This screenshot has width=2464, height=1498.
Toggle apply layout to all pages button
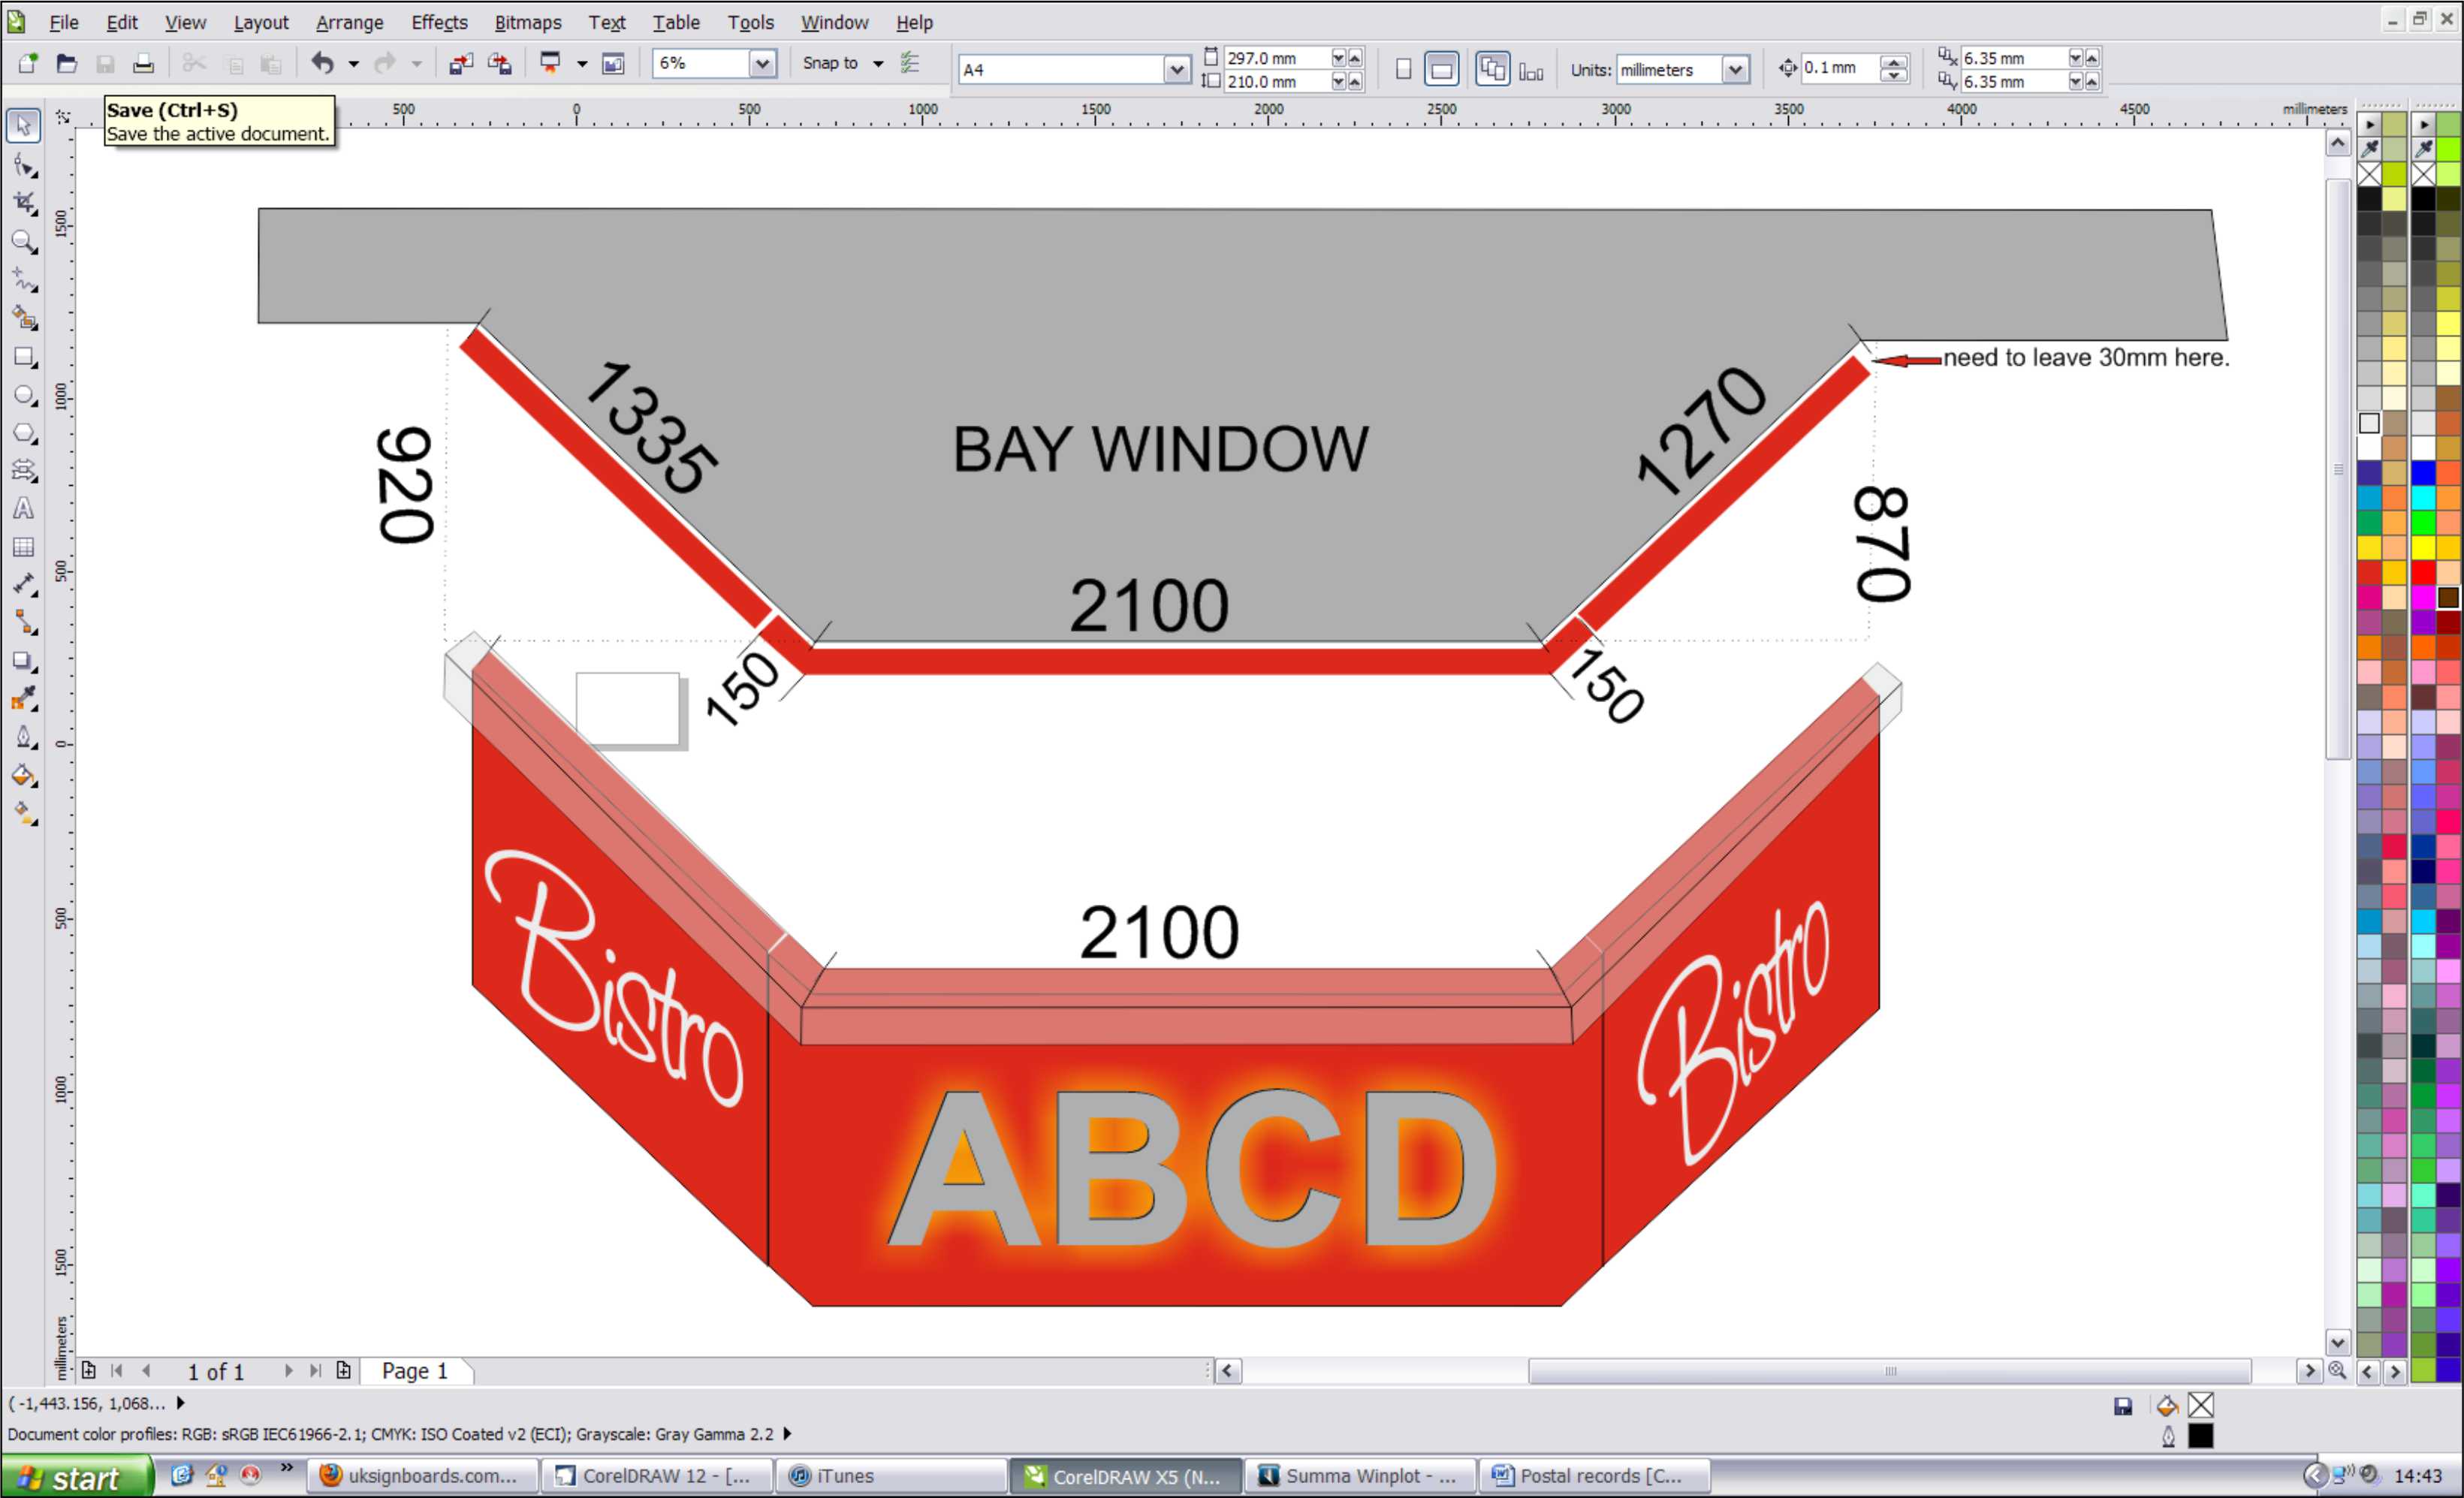[1492, 69]
